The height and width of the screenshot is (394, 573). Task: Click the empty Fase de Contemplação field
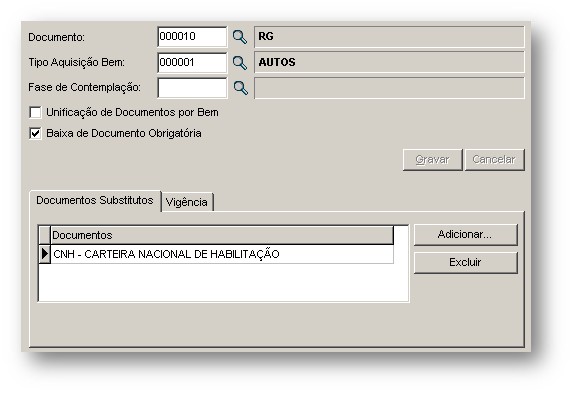192,88
